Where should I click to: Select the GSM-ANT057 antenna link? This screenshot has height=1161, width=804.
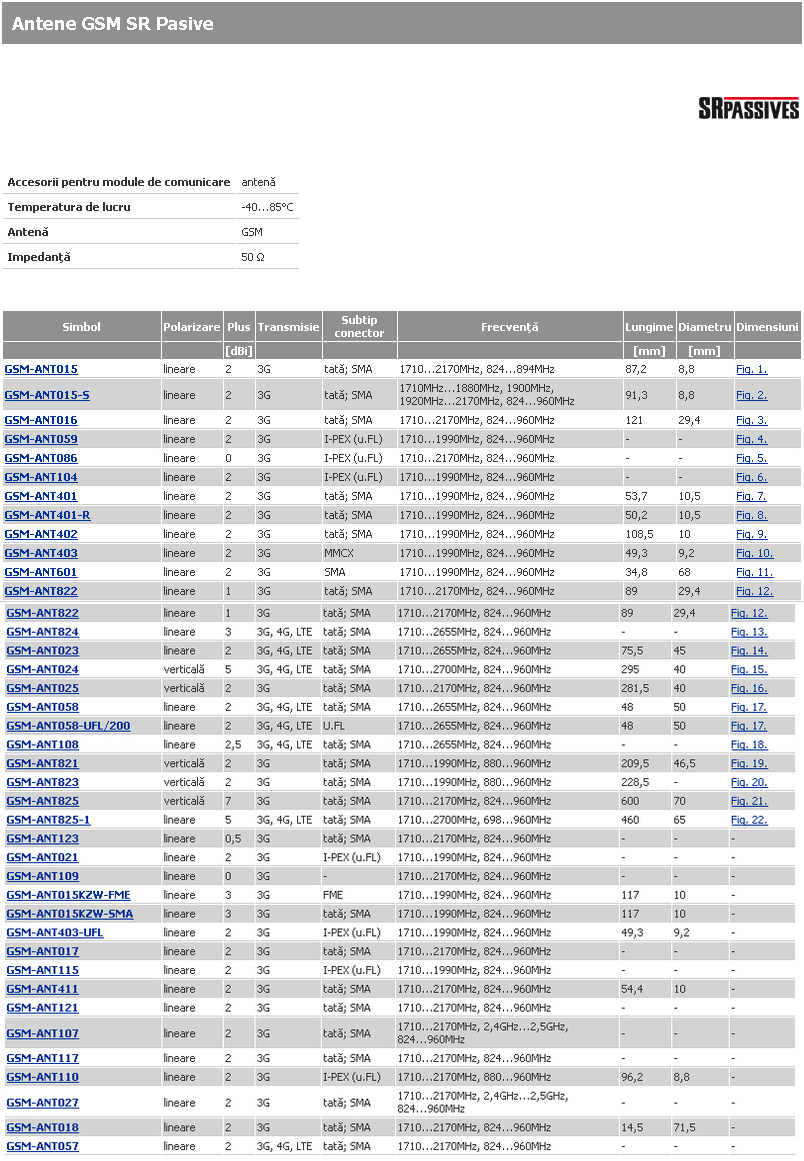[42, 1147]
